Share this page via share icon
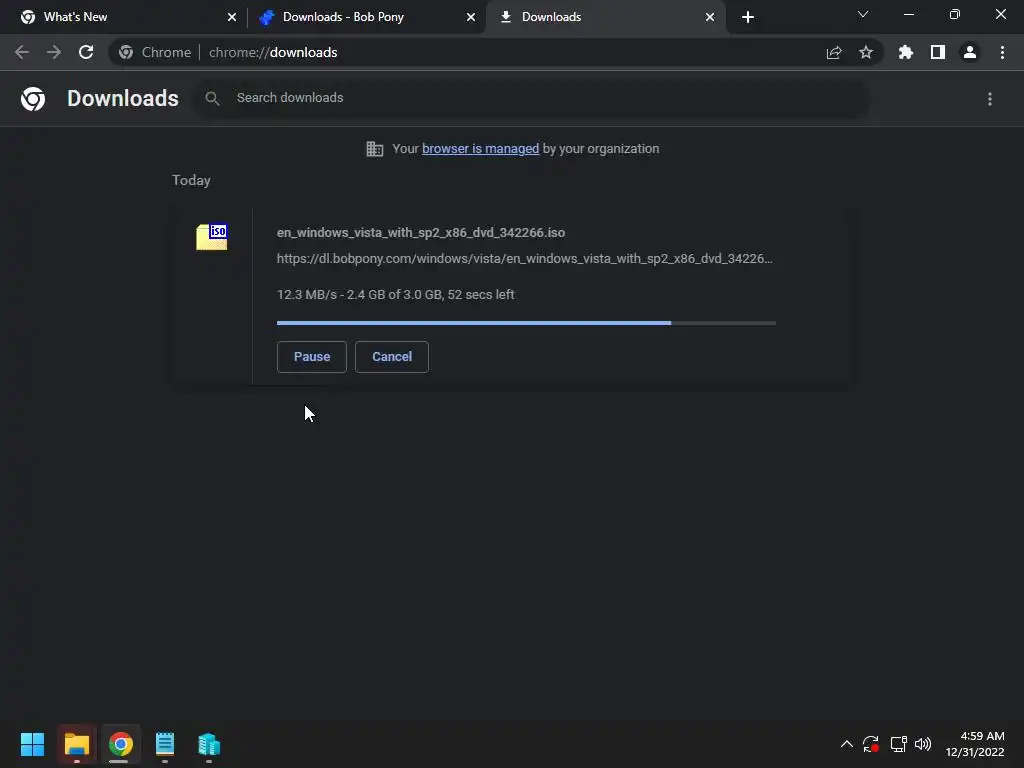Screen dimensions: 1024x768 (834, 52)
